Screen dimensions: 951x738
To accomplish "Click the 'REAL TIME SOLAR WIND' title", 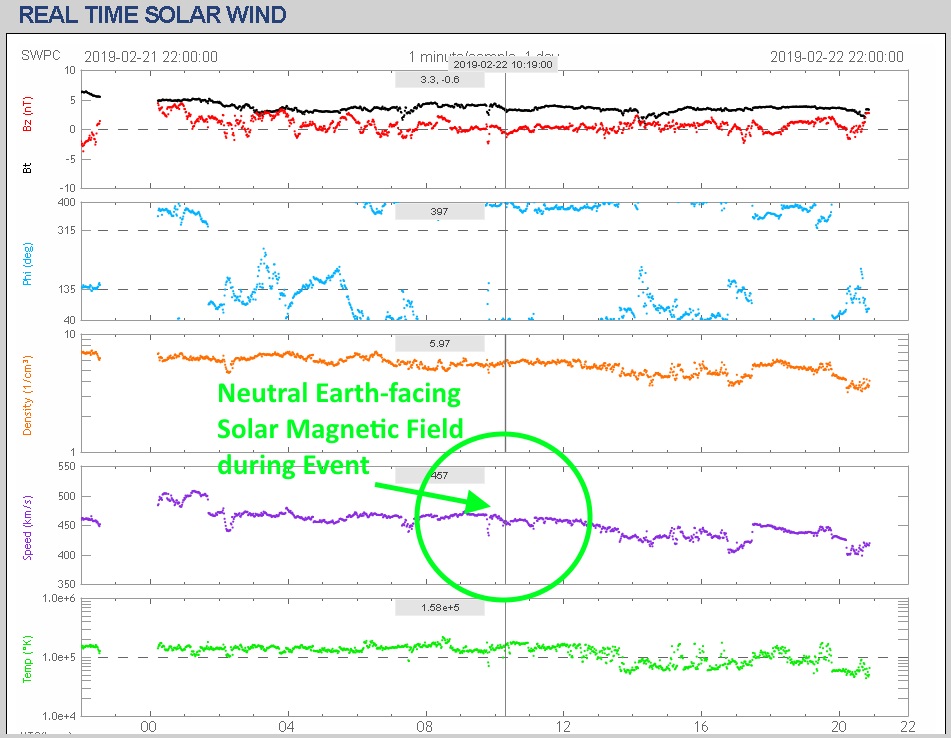I will [x=152, y=15].
